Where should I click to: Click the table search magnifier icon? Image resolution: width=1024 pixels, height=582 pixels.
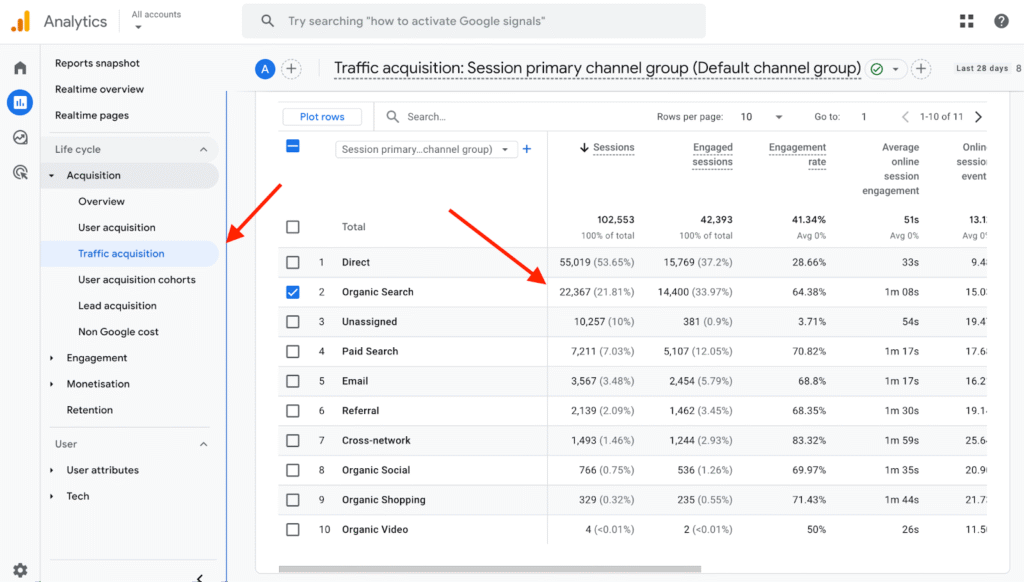[392, 116]
